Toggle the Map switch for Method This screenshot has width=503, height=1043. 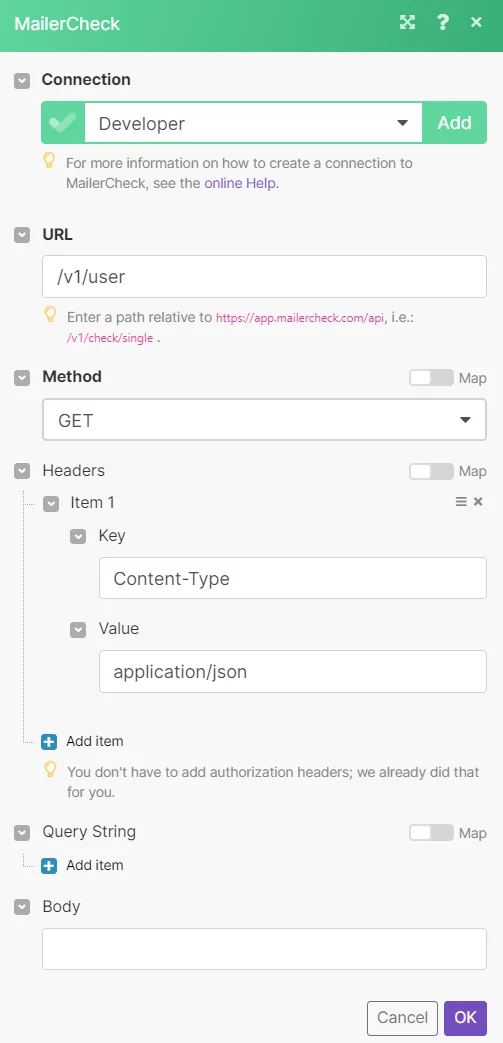[431, 378]
